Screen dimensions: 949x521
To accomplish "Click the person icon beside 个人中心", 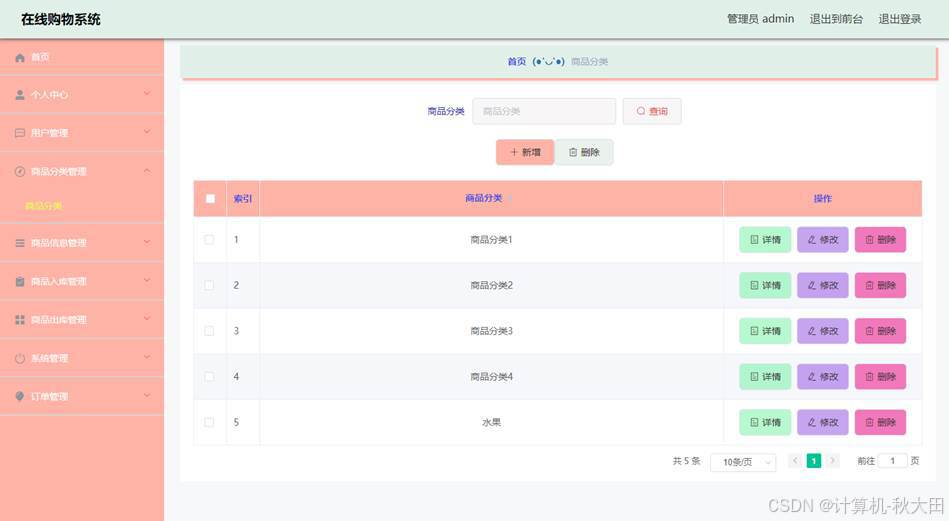I will 20,95.
